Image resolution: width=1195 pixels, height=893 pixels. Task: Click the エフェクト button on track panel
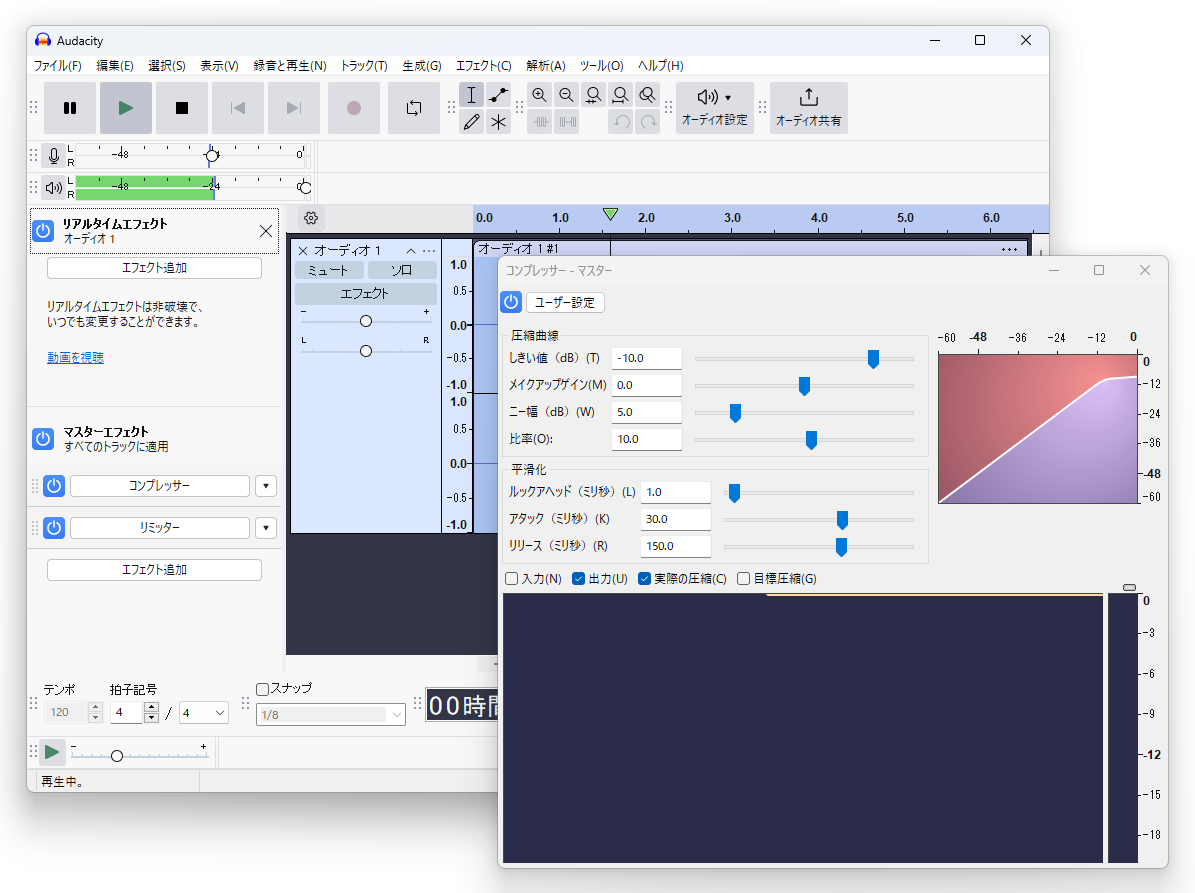[365, 293]
